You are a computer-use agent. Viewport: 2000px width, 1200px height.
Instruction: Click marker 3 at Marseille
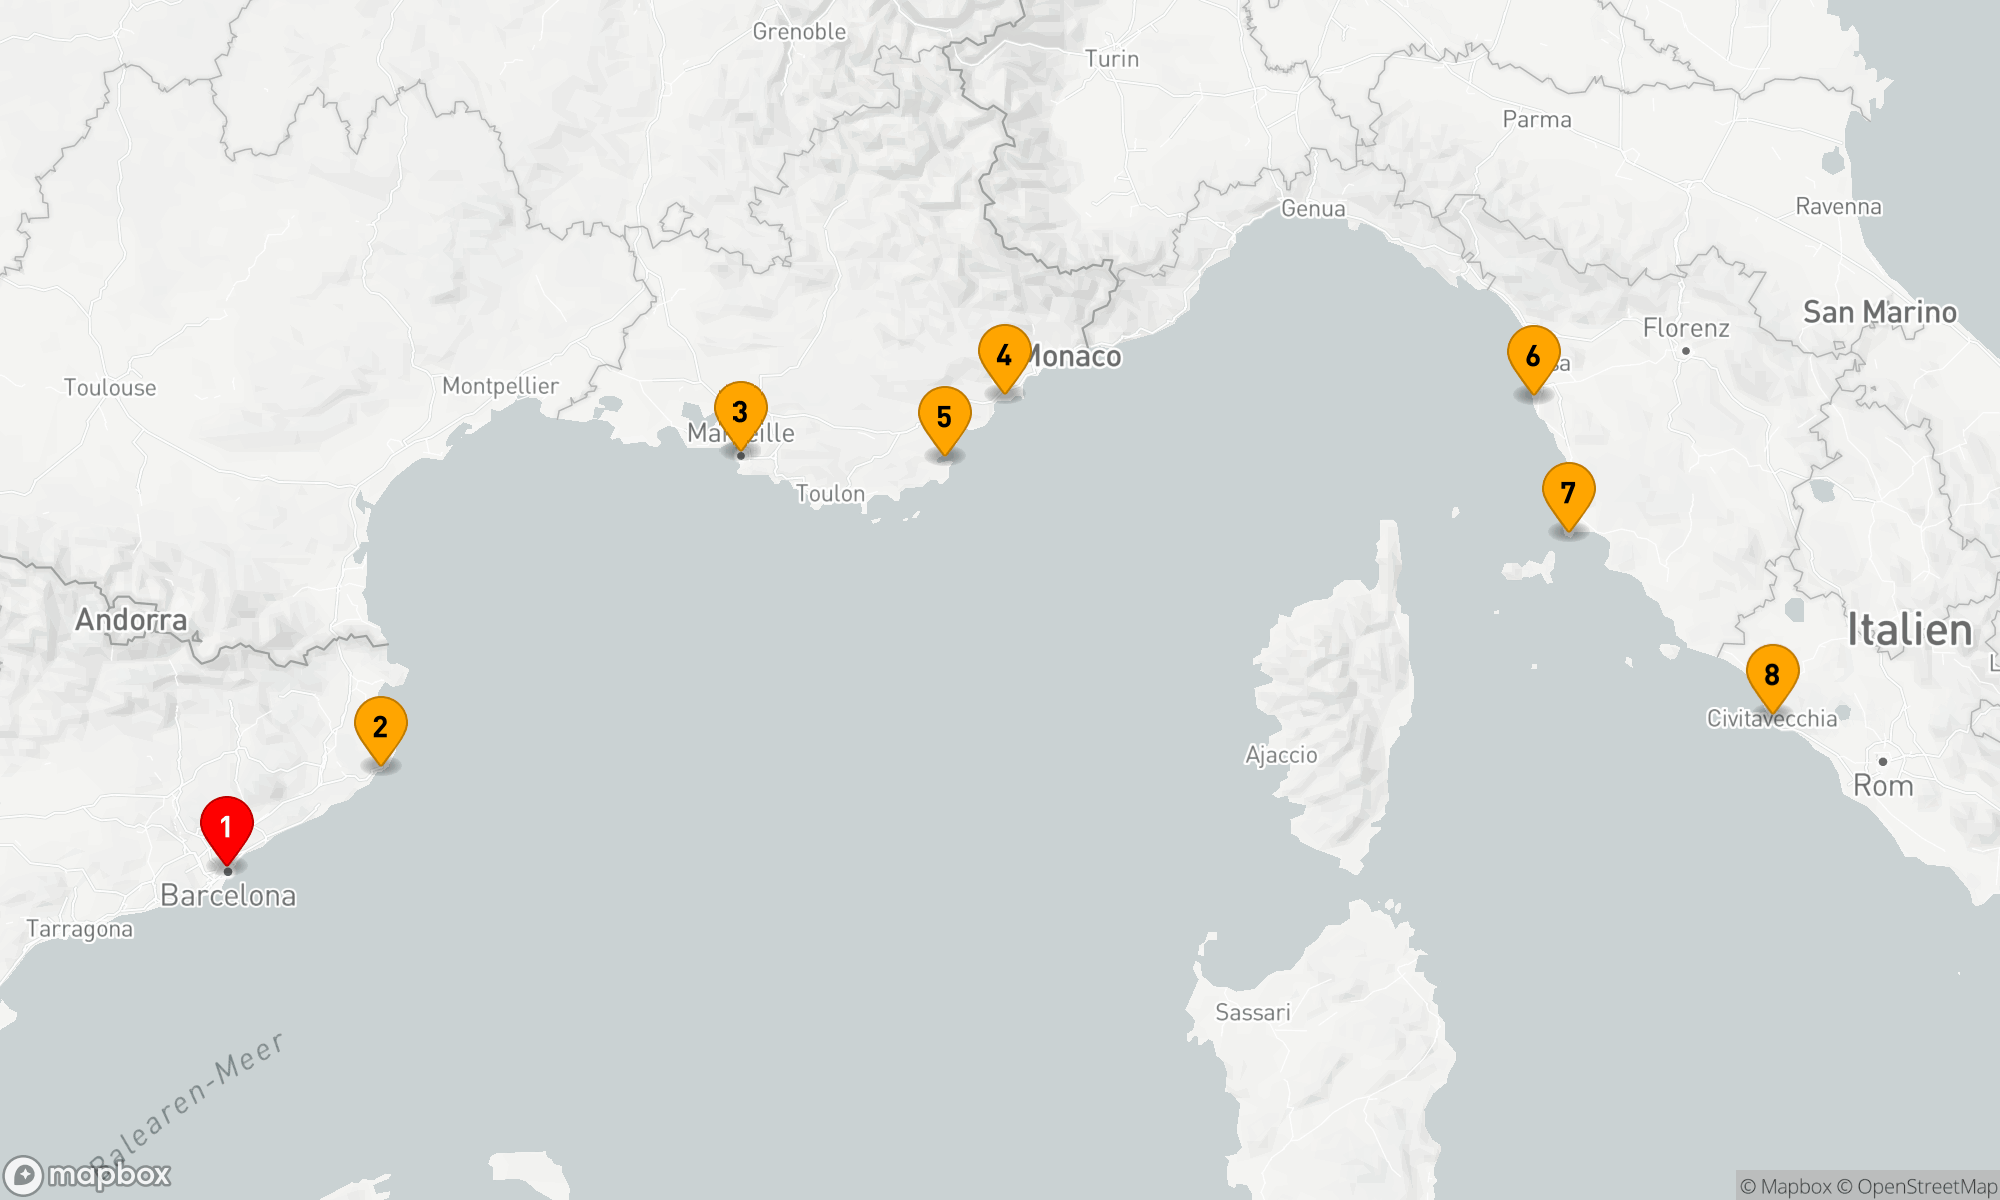[740, 413]
